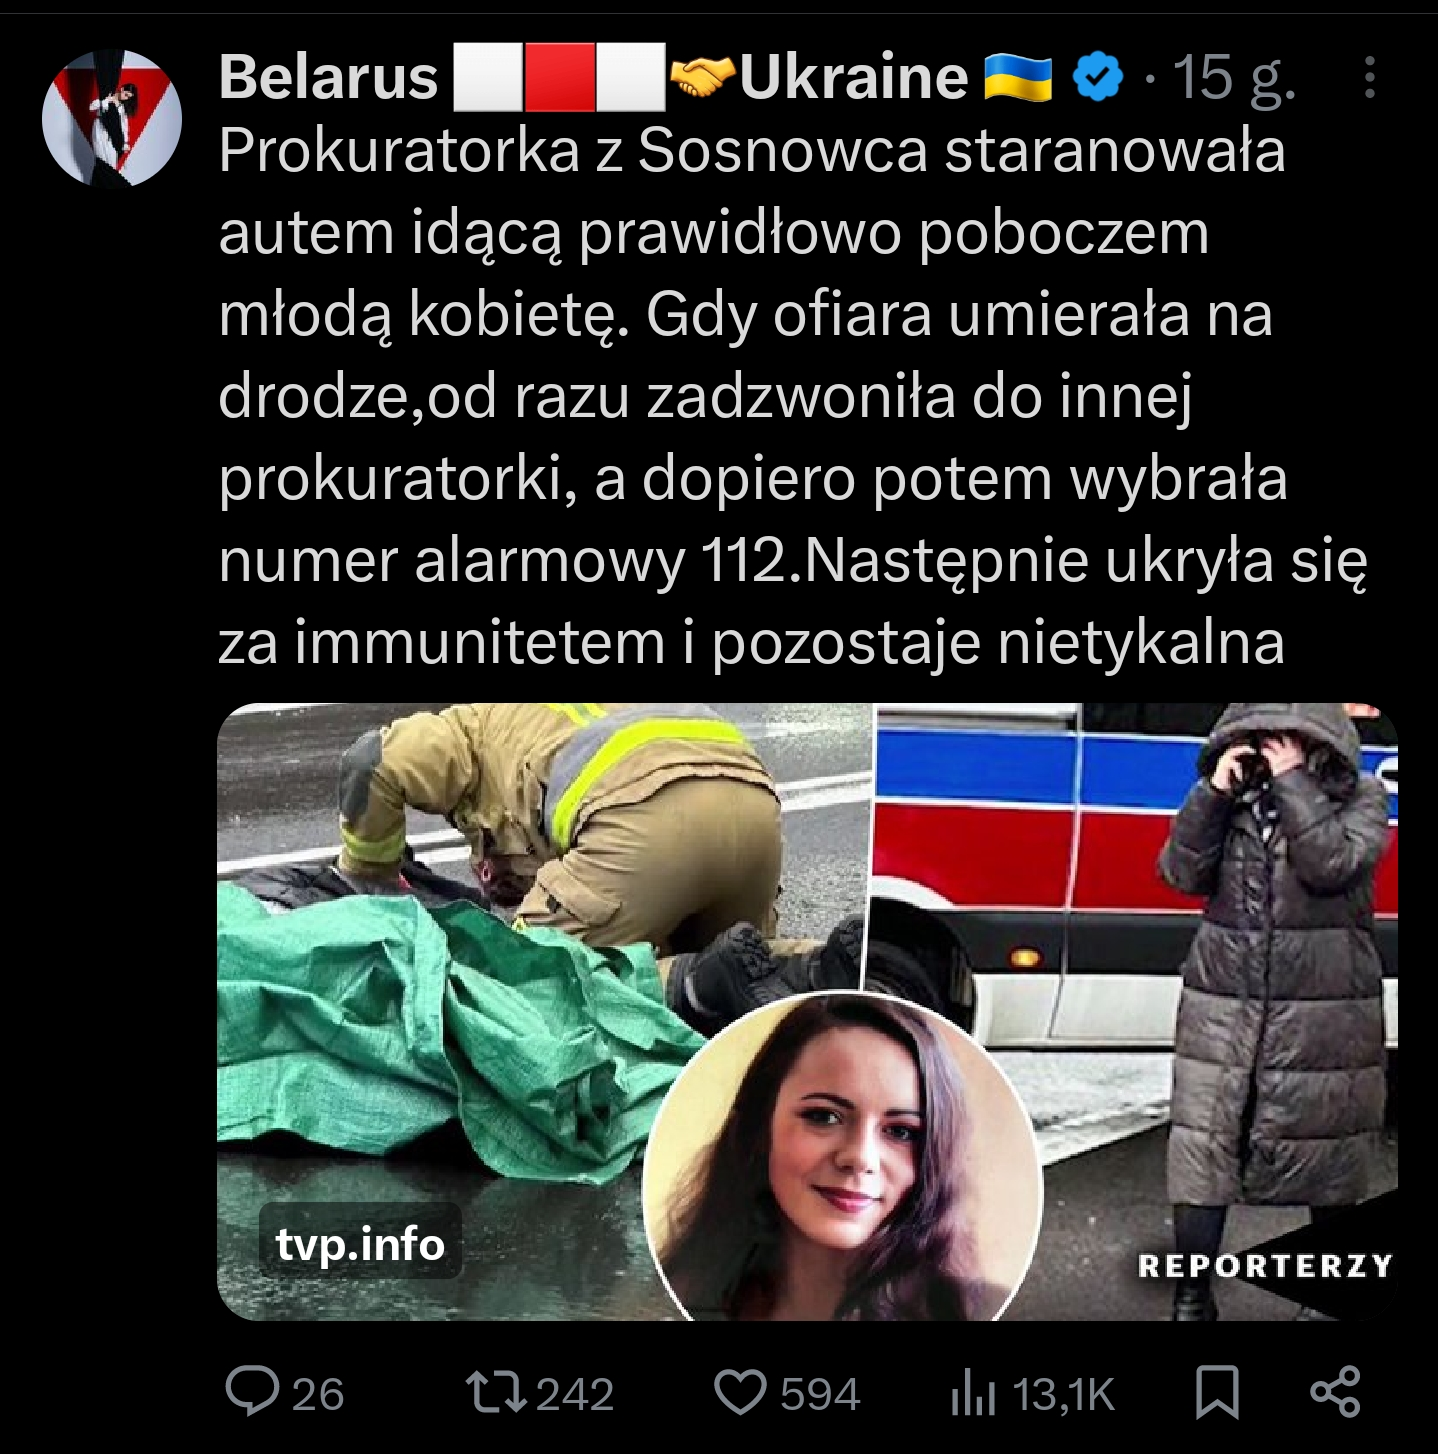The height and width of the screenshot is (1454, 1438).
Task: Open the tvp.info link label
Action: click(360, 1243)
